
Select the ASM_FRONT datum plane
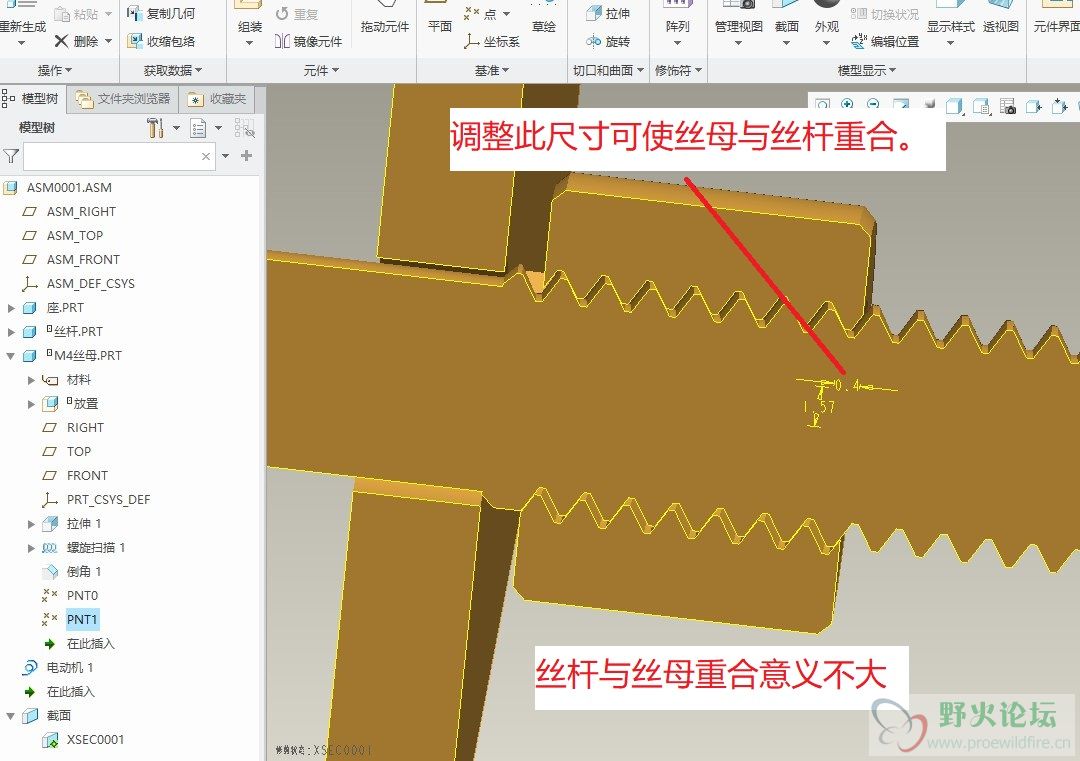pos(83,260)
